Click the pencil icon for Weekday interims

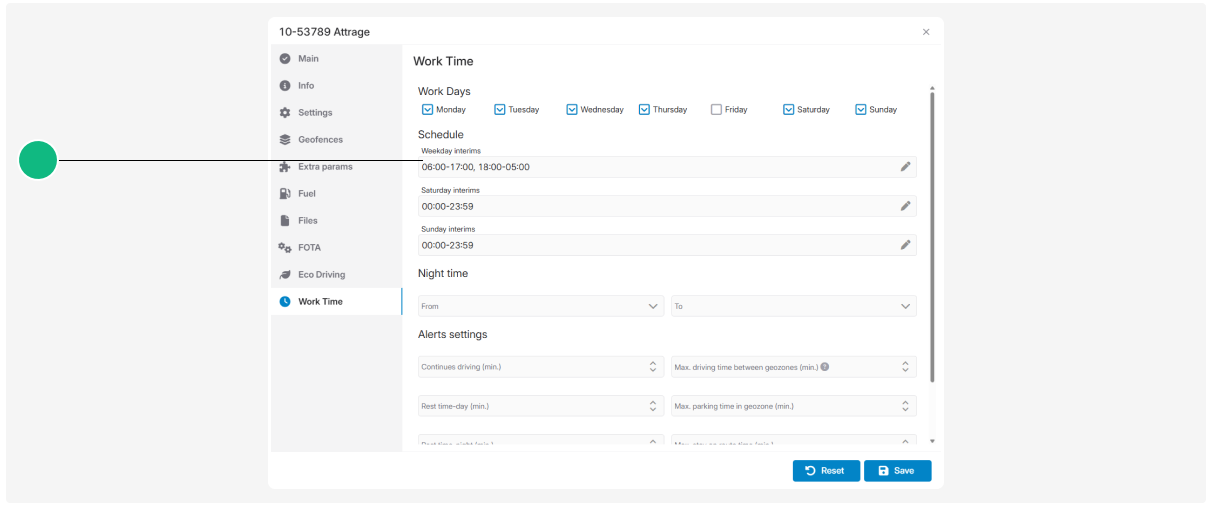click(905, 167)
